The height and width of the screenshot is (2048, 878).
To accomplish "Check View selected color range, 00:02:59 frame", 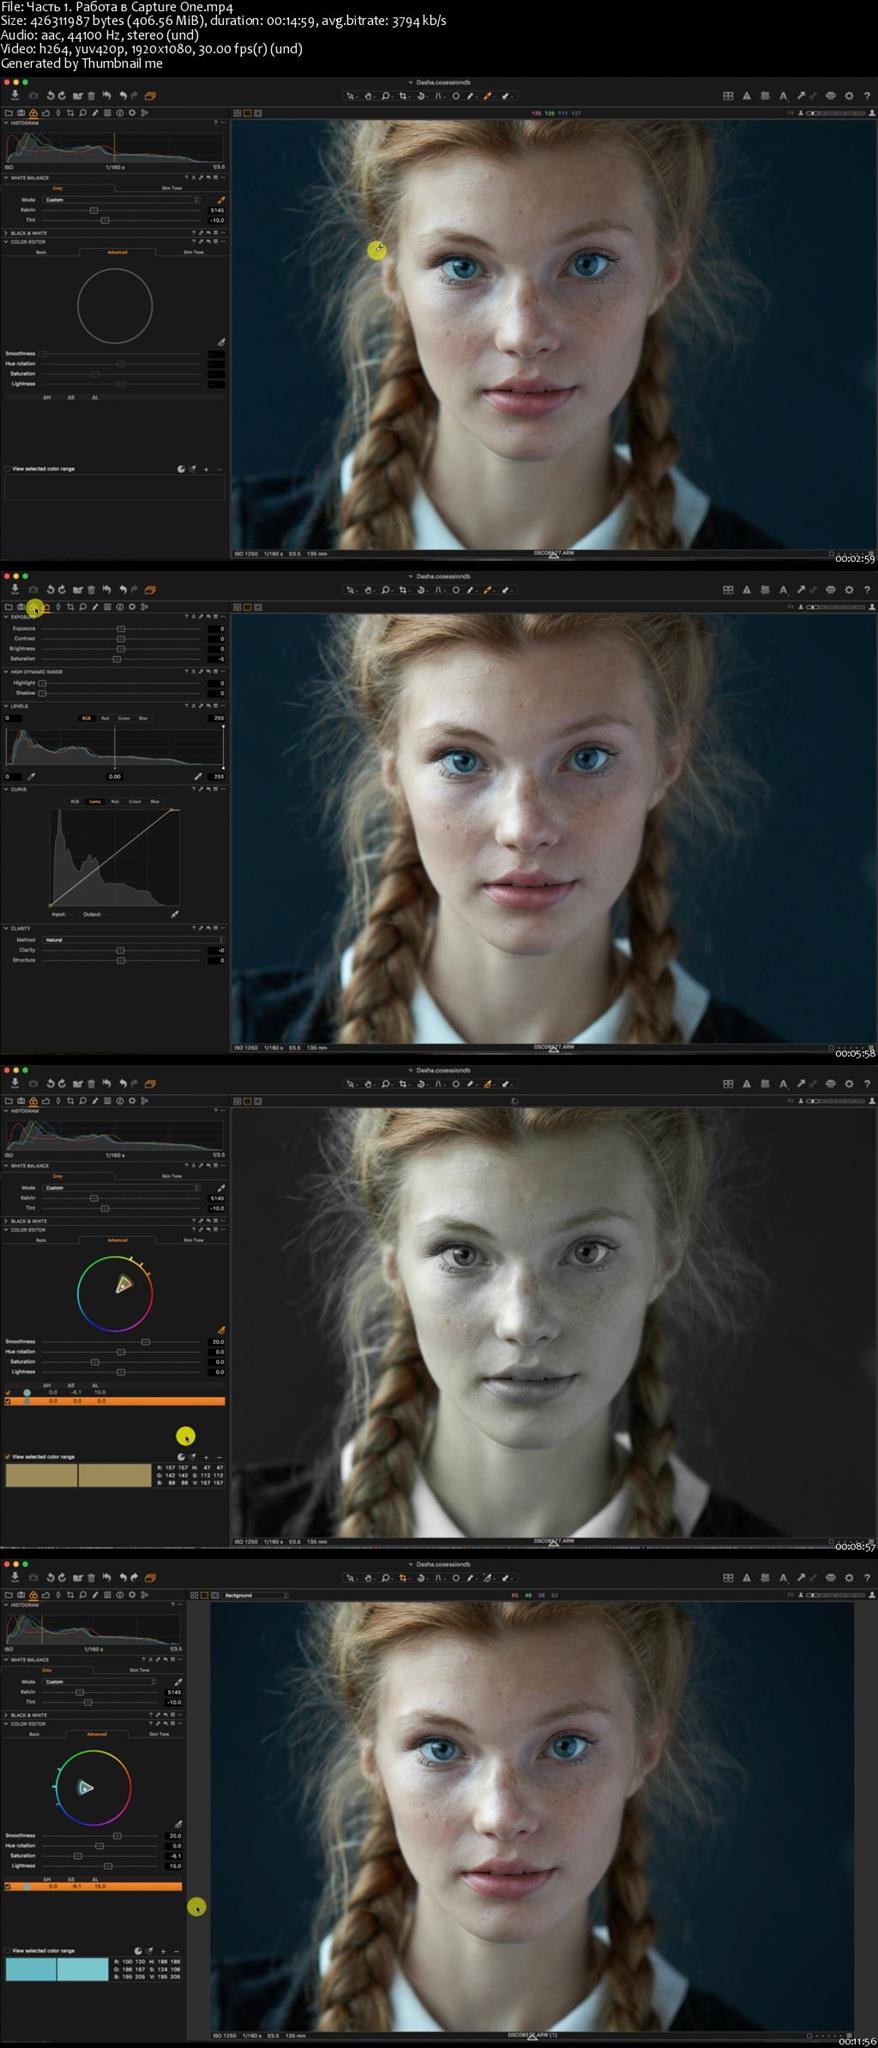I will click(7, 469).
